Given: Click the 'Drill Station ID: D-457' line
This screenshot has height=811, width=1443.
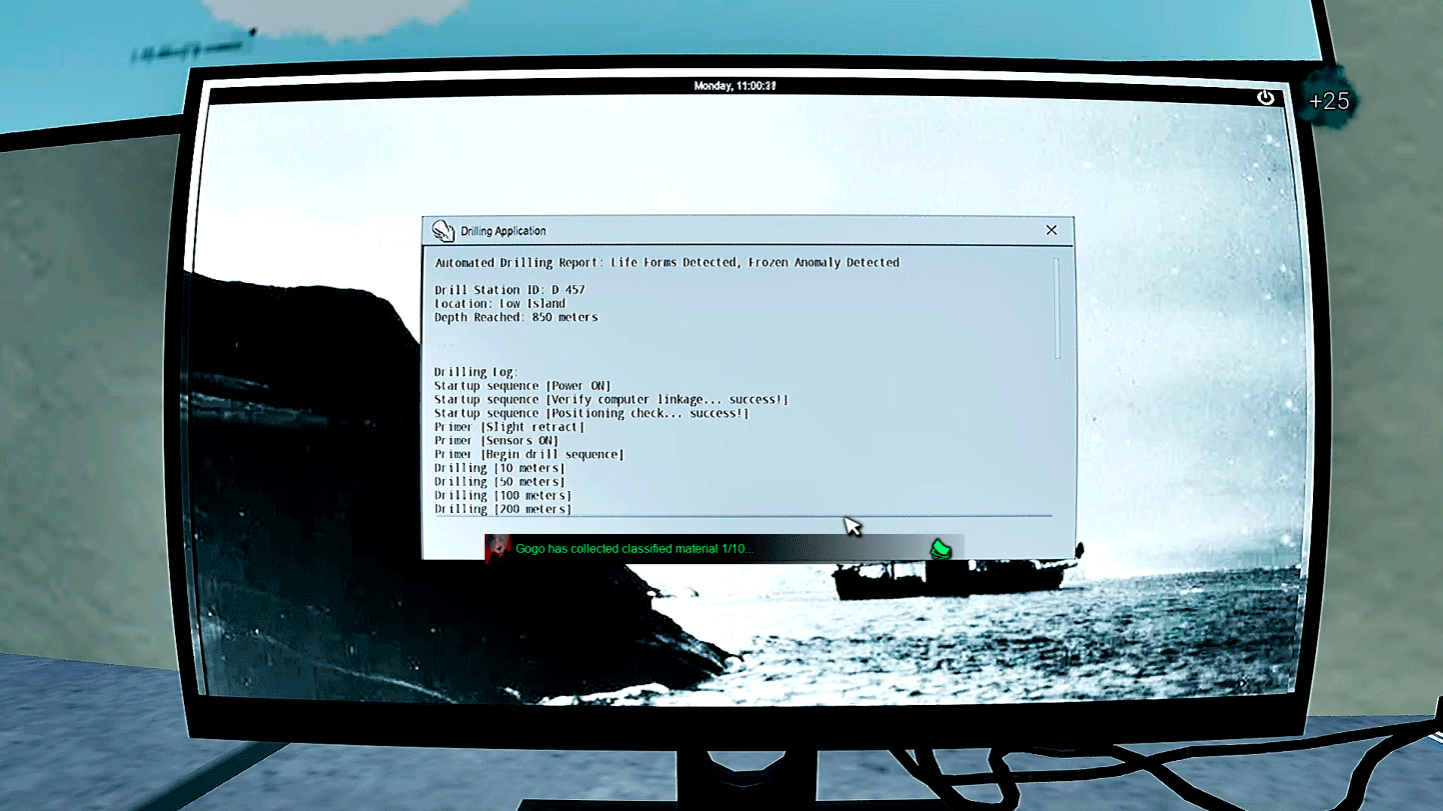Looking at the screenshot, I should [509, 290].
